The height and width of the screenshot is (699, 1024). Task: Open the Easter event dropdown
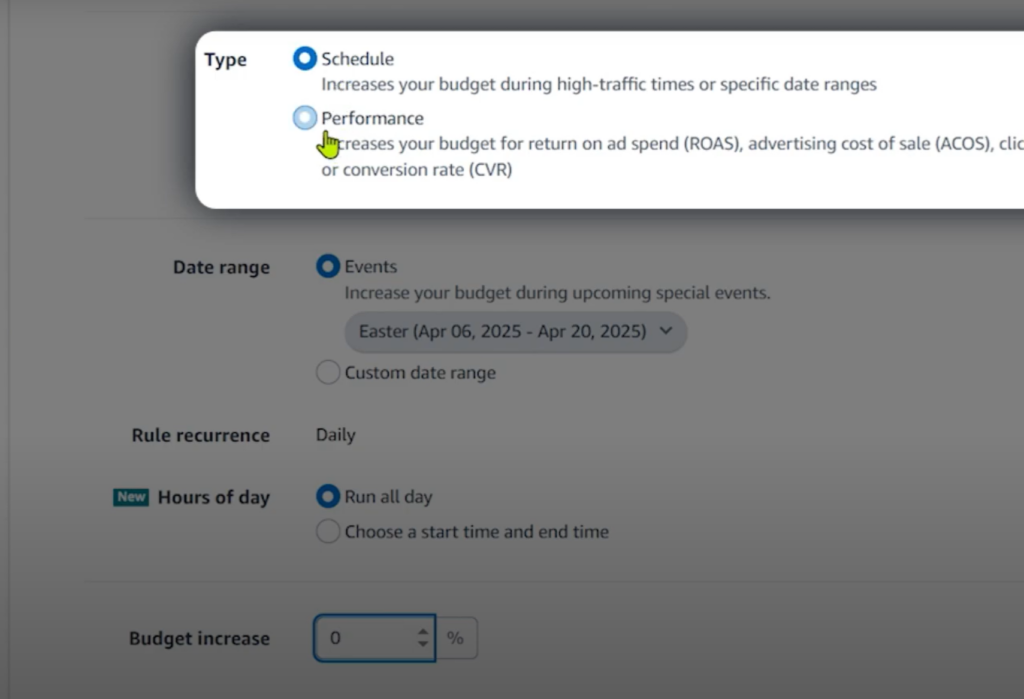(515, 331)
